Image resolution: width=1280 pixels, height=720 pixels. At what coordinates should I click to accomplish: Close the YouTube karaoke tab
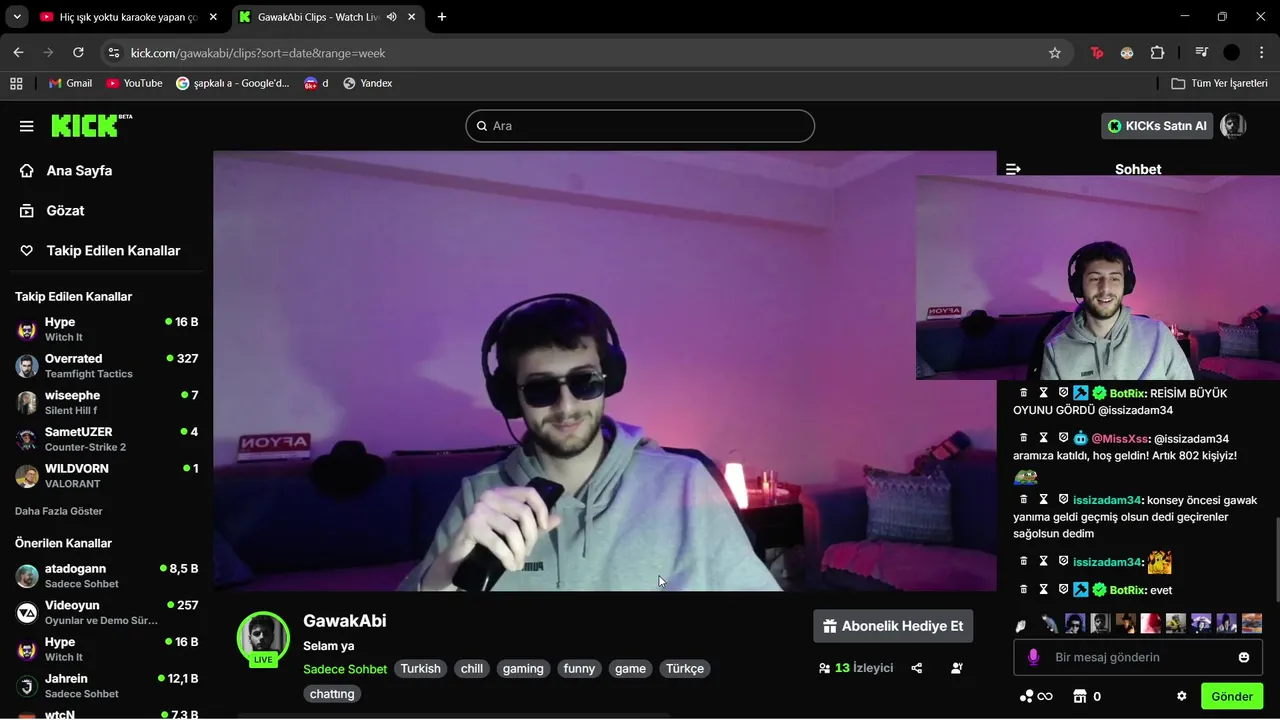coord(213,17)
